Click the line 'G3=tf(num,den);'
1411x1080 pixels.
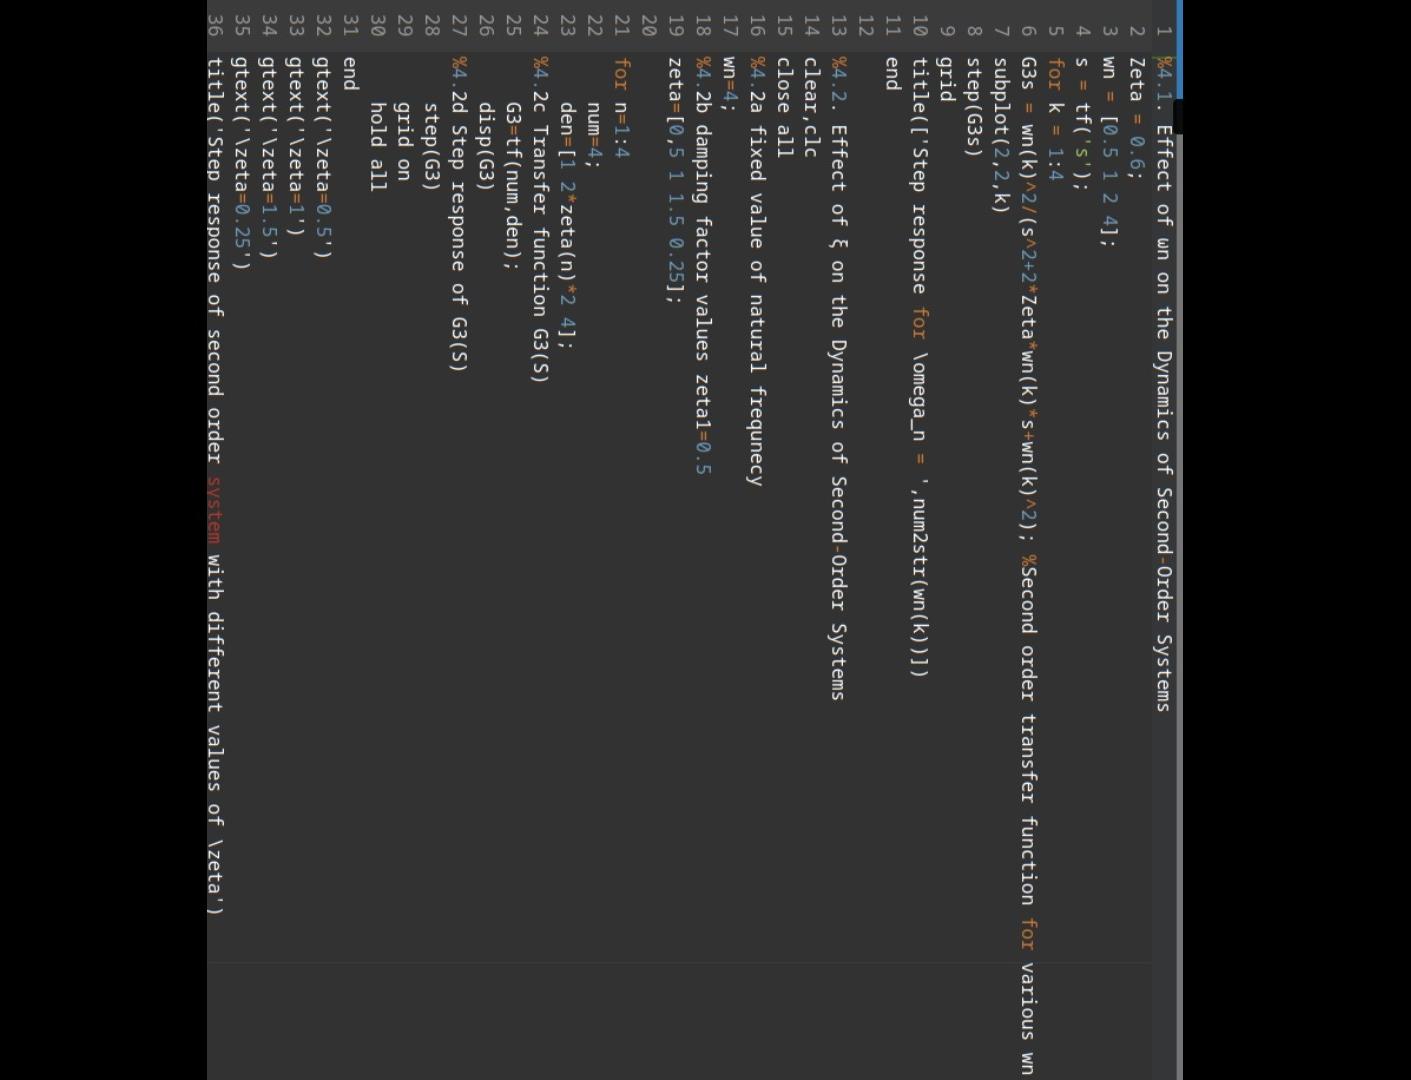click(514, 185)
